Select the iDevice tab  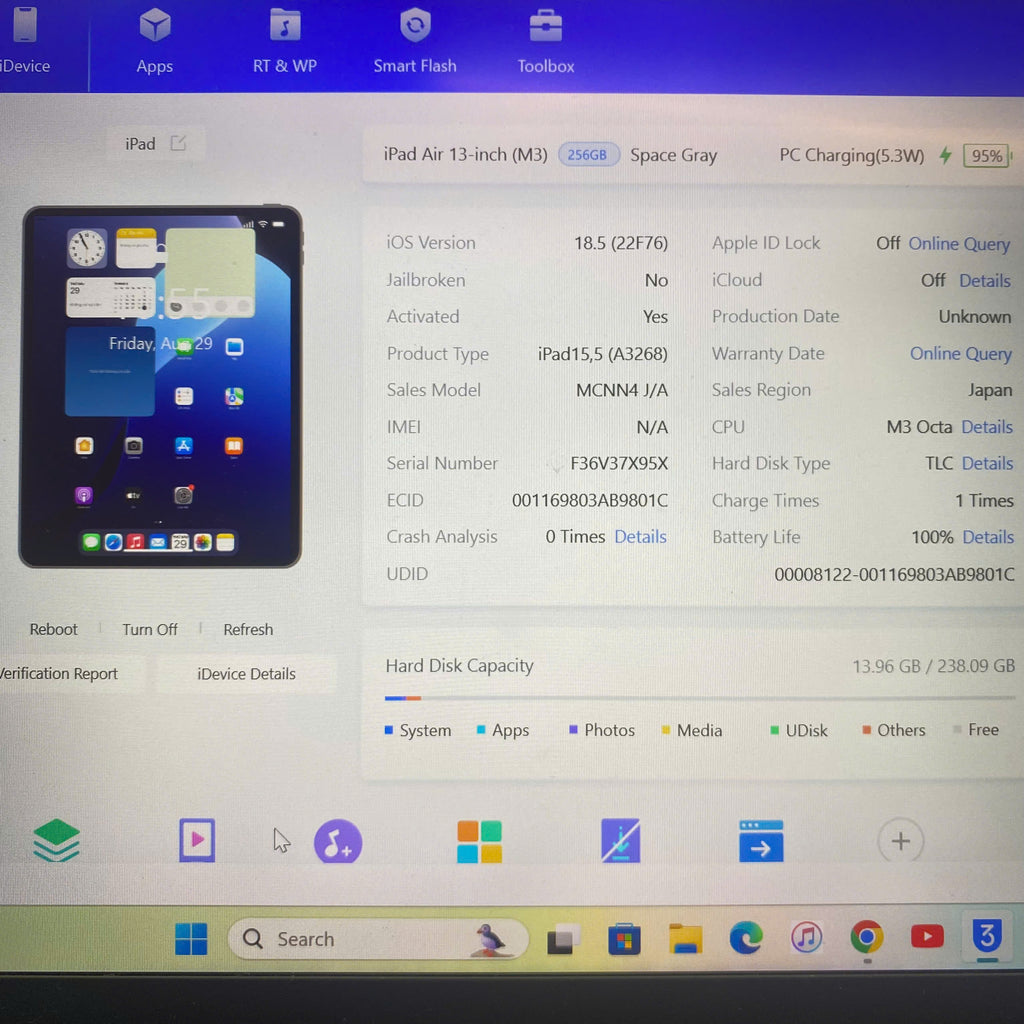tap(25, 40)
